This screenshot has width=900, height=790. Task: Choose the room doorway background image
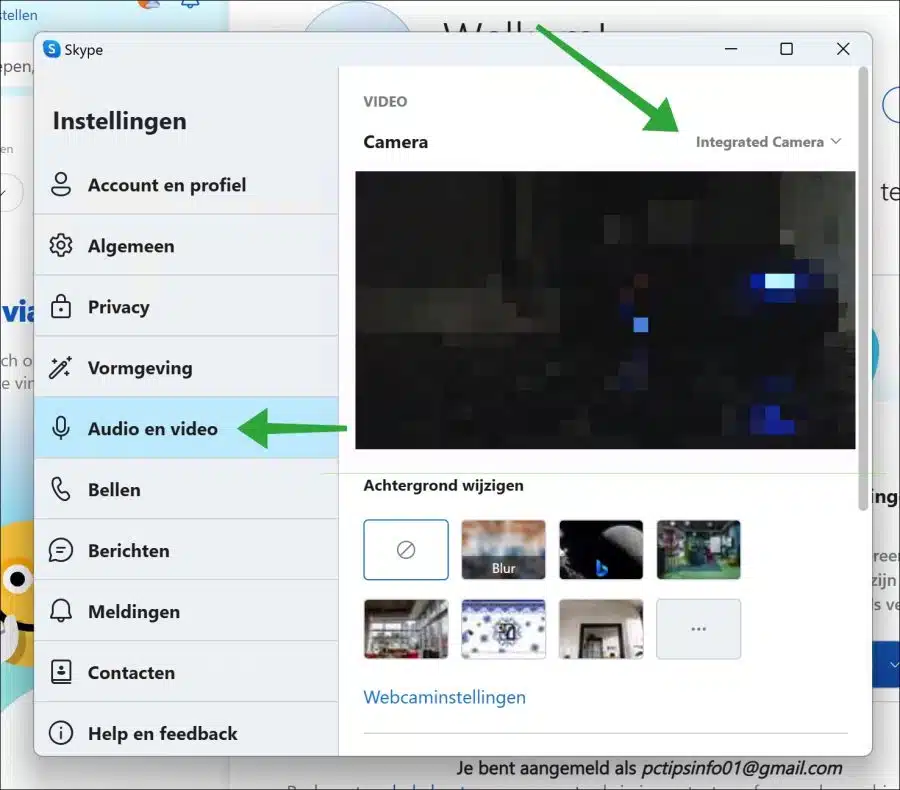coord(601,629)
